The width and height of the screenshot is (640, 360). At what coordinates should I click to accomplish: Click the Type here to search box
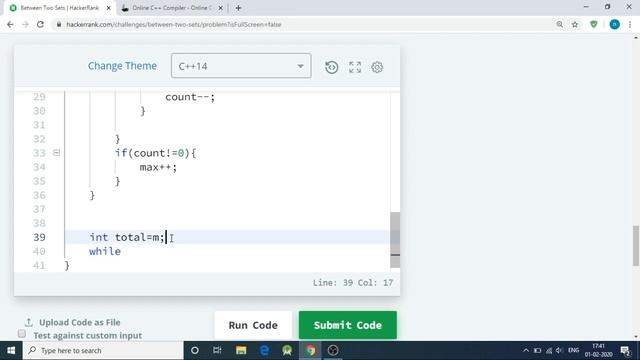[x=103, y=351]
